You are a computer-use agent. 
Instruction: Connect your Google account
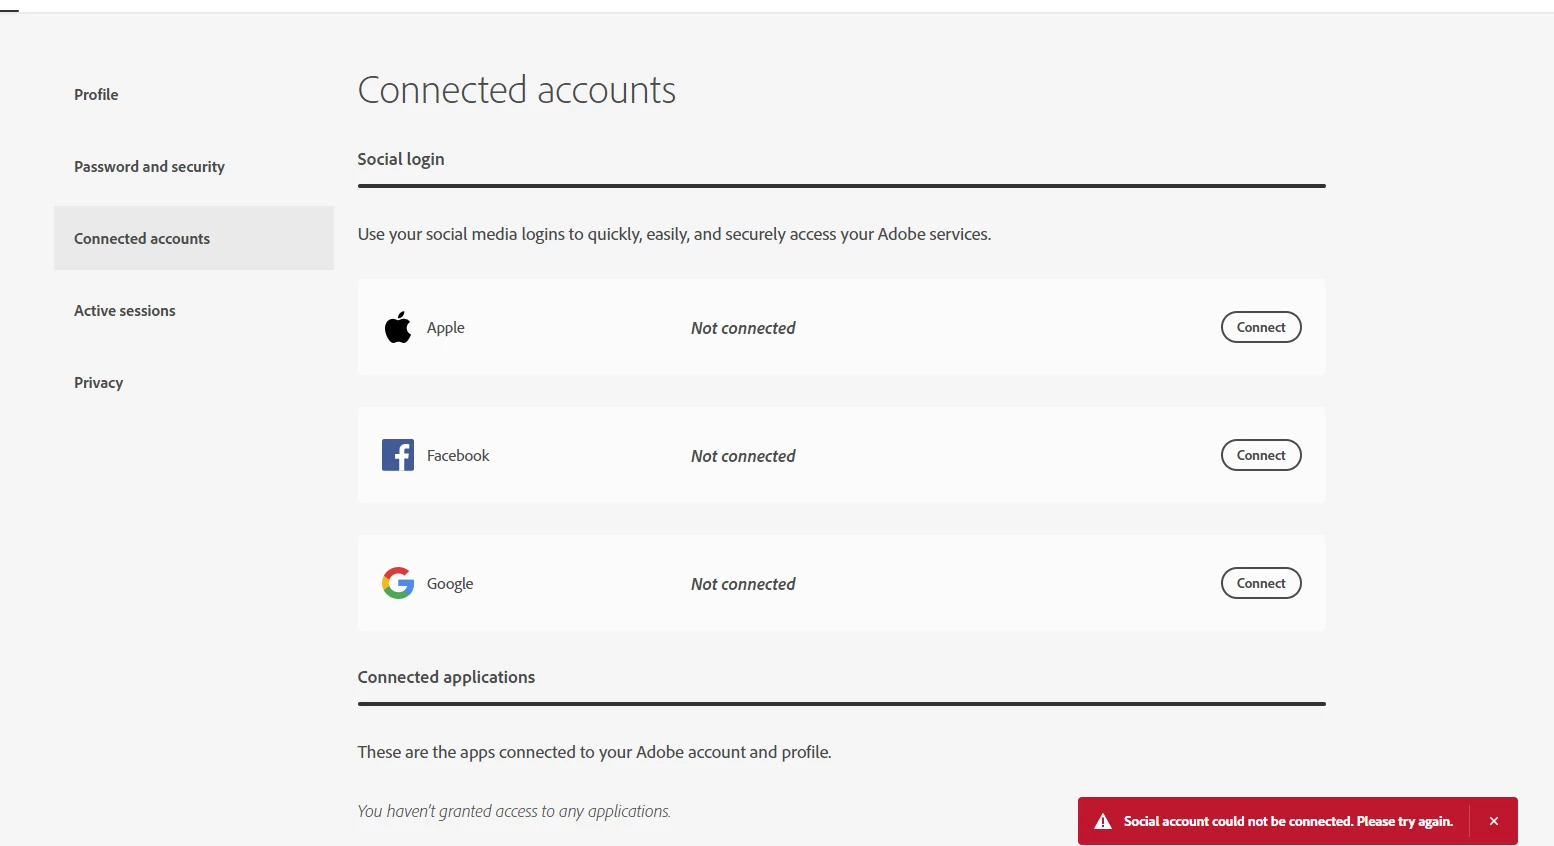(x=1261, y=583)
